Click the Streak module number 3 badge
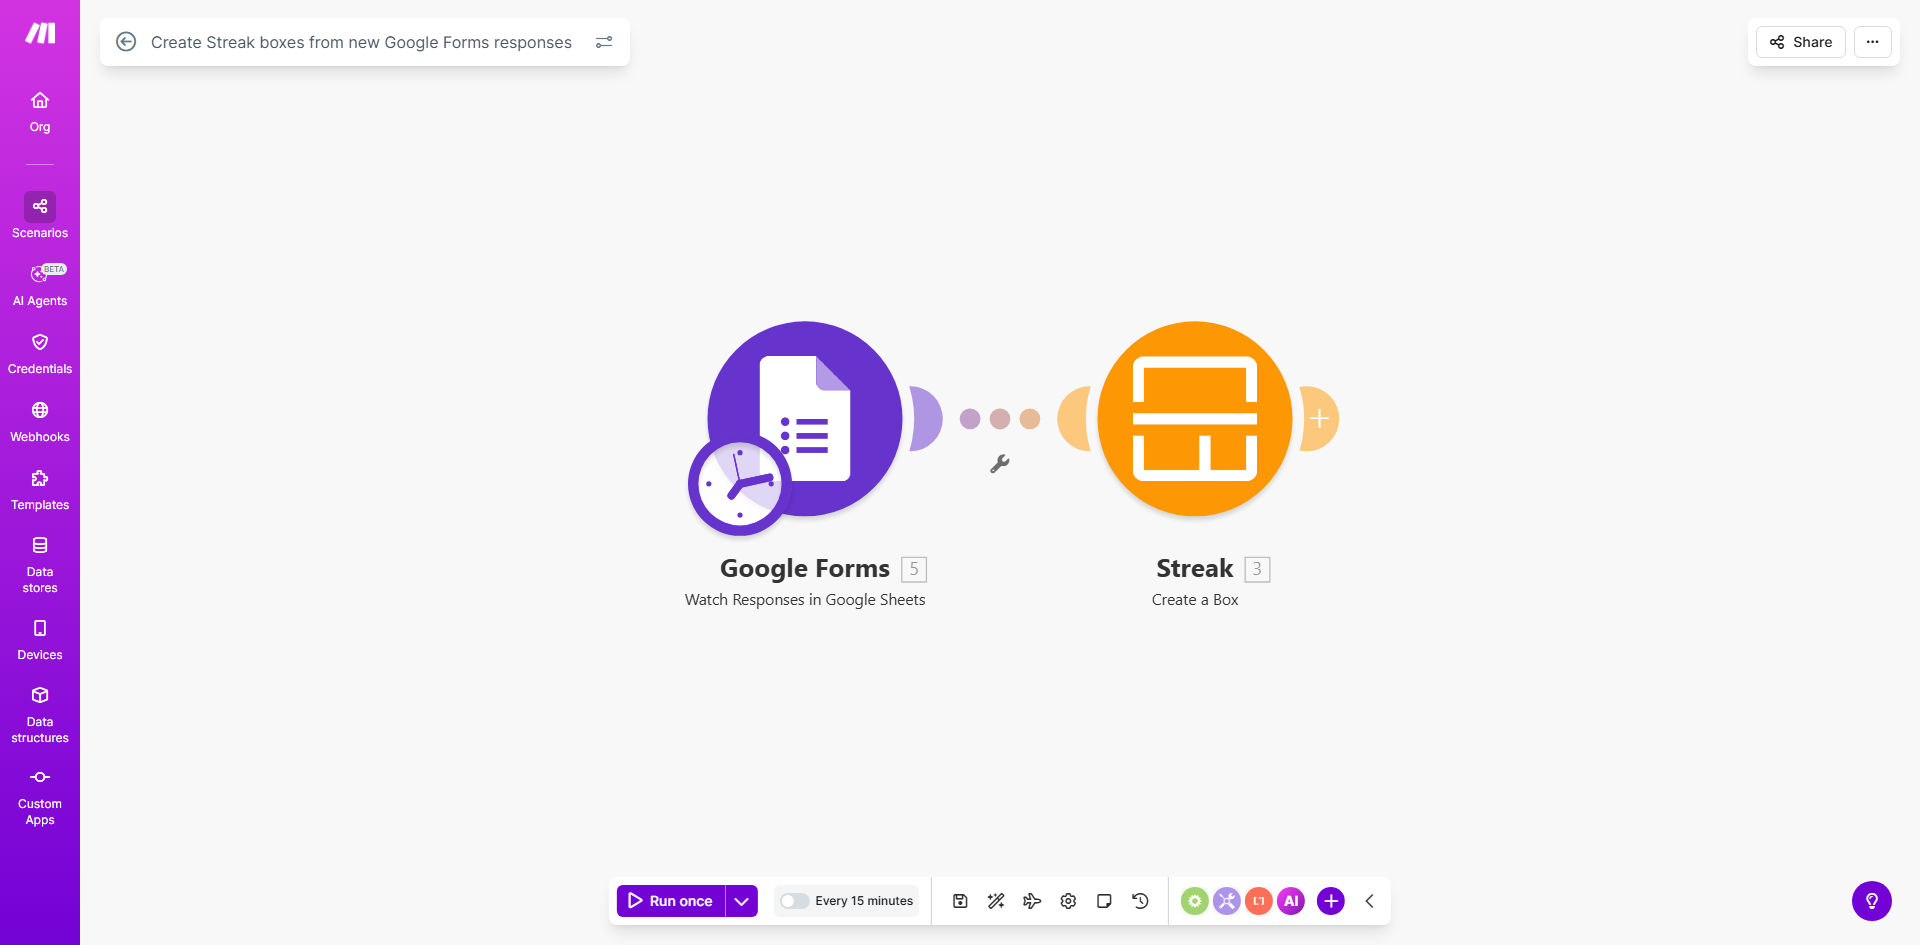 pyautogui.click(x=1257, y=569)
